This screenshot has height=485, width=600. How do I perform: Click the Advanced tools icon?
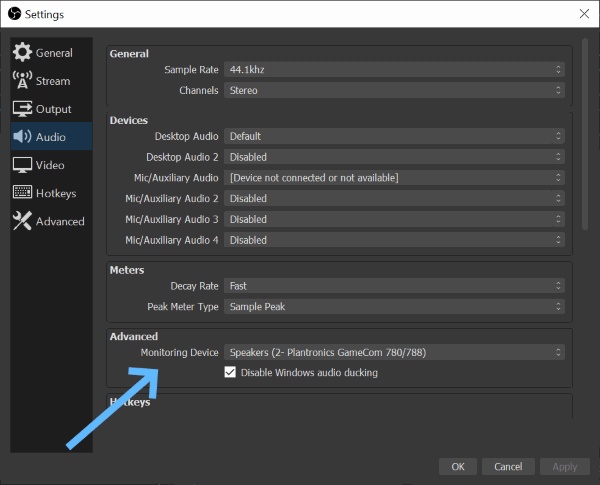(22, 220)
